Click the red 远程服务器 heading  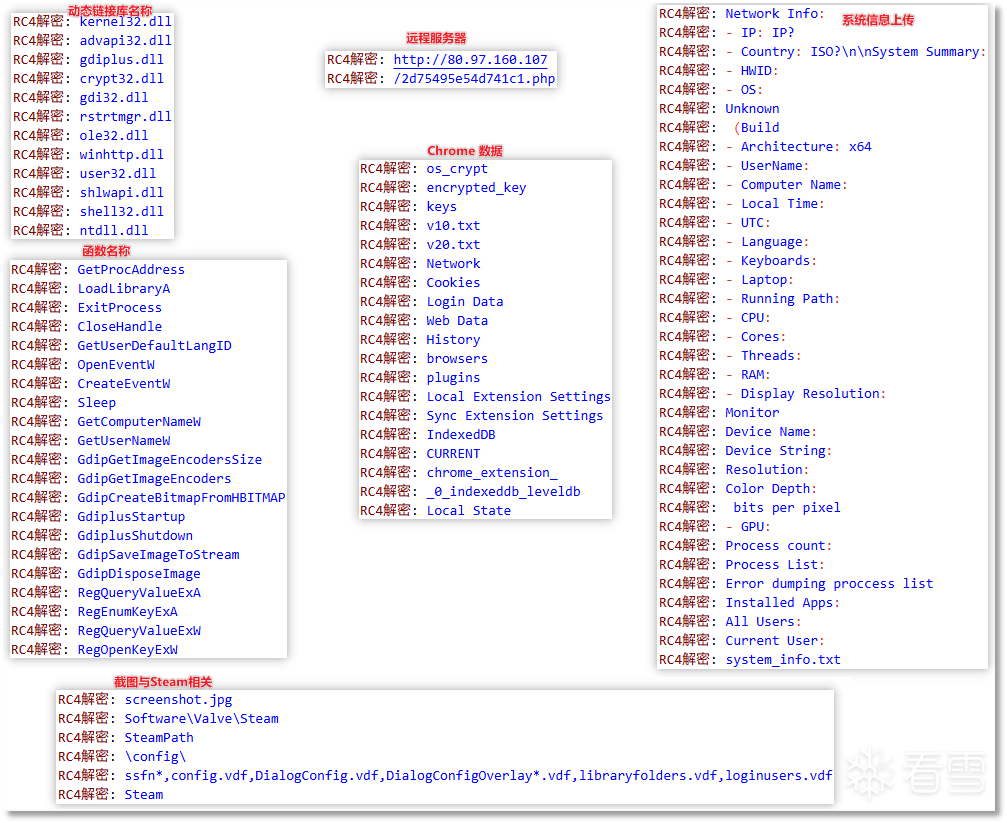click(x=436, y=38)
